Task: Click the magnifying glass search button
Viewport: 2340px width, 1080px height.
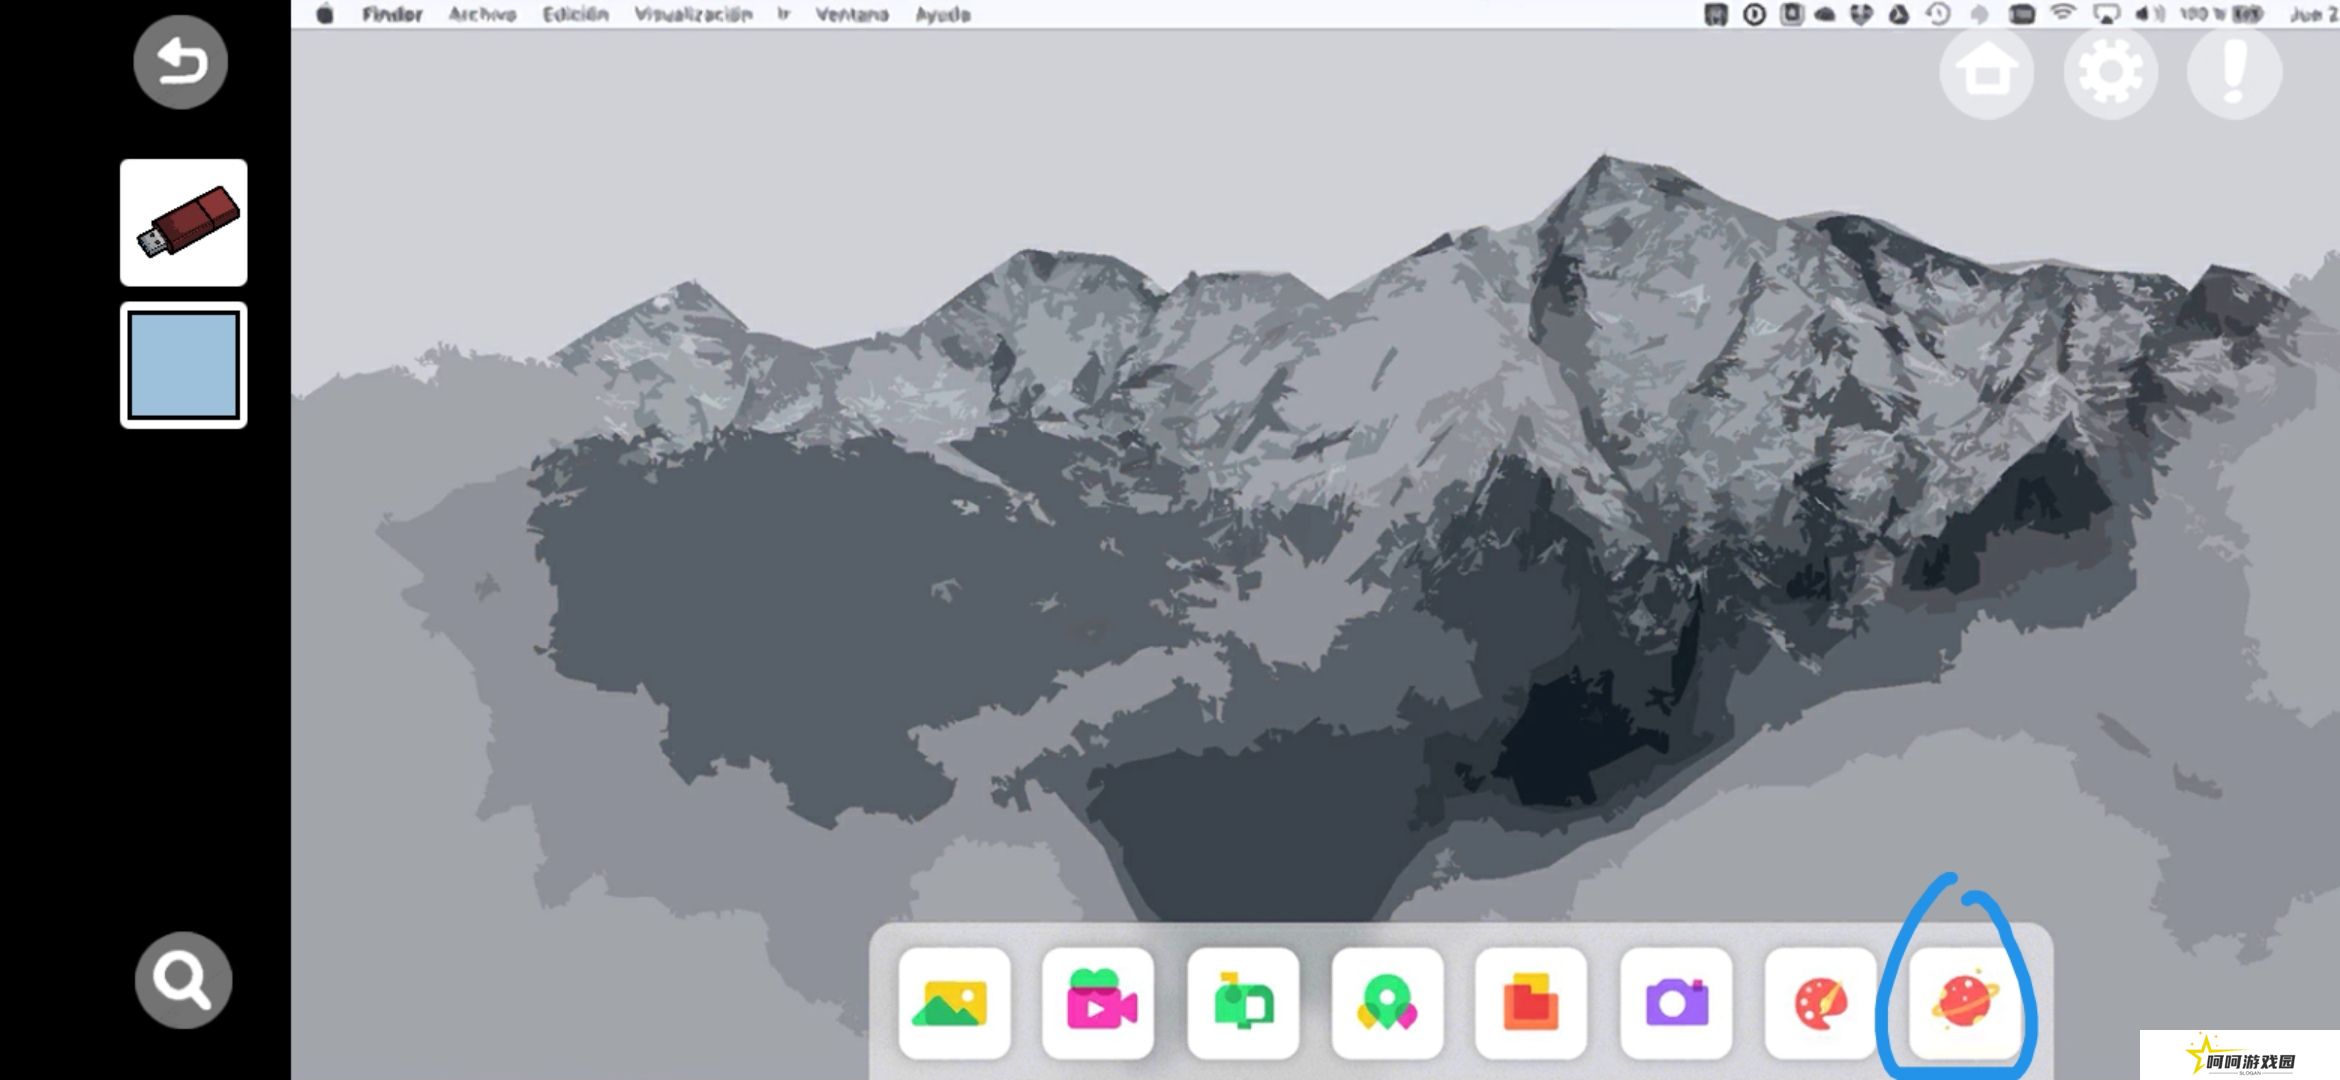Action: point(183,980)
